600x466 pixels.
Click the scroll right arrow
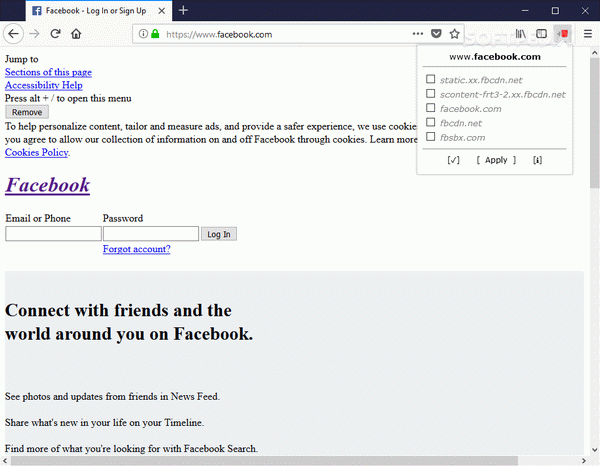point(584,461)
